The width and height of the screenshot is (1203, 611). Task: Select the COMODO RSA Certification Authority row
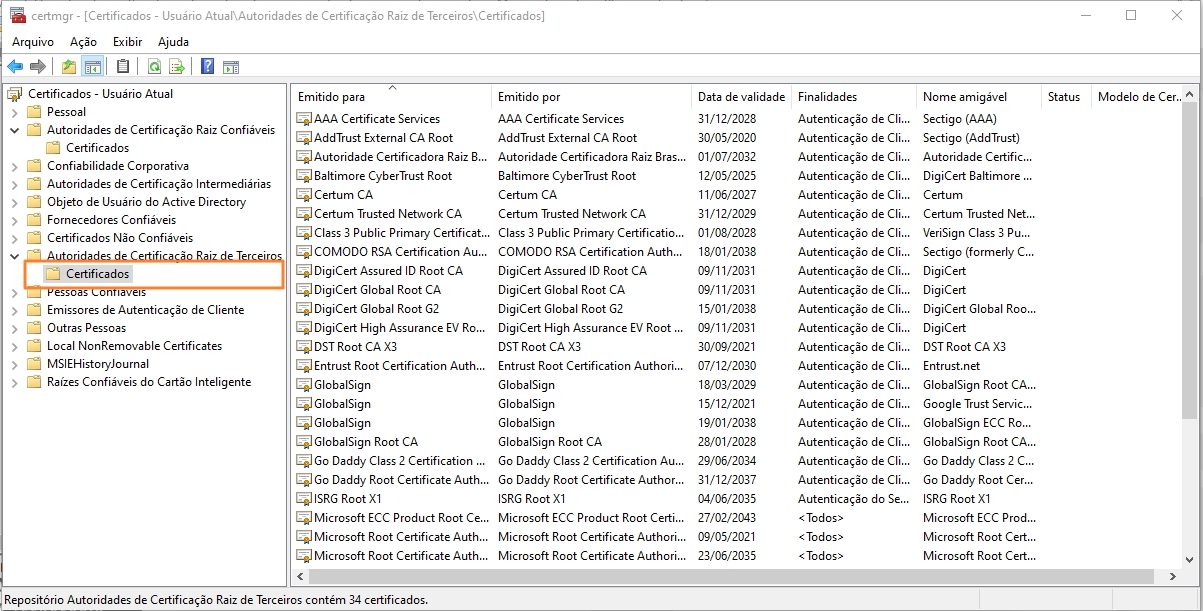coord(736,252)
